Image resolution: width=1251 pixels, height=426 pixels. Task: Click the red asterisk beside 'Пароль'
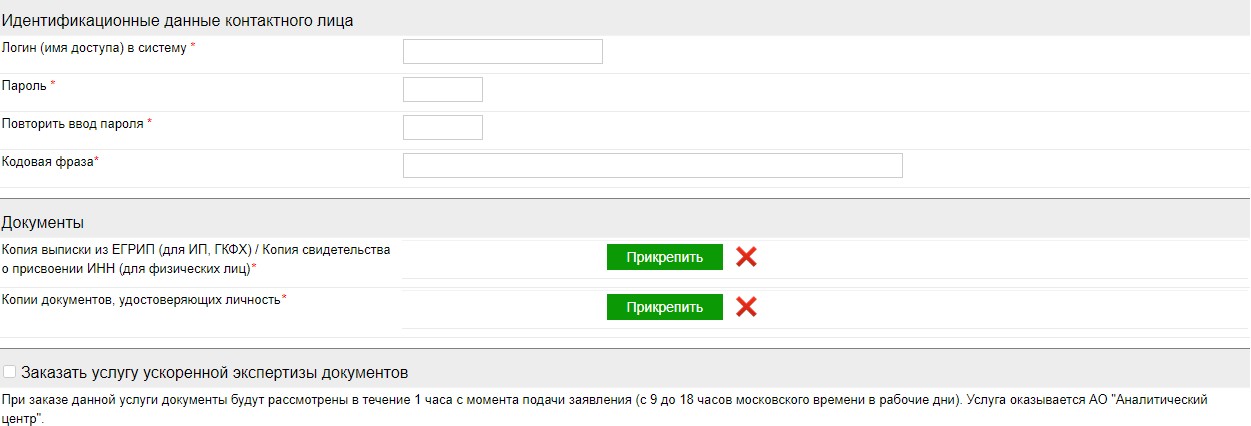[53, 84]
